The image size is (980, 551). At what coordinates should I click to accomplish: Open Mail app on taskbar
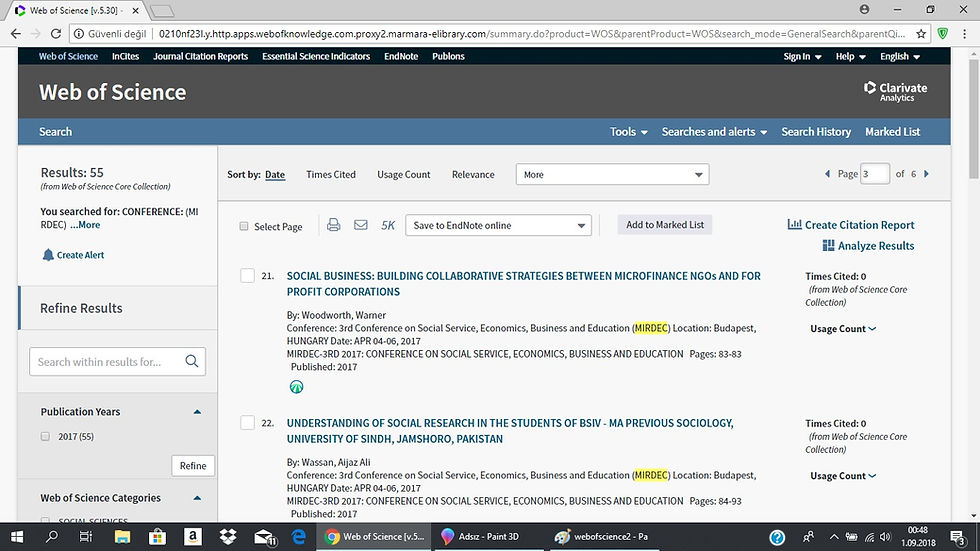pos(264,537)
